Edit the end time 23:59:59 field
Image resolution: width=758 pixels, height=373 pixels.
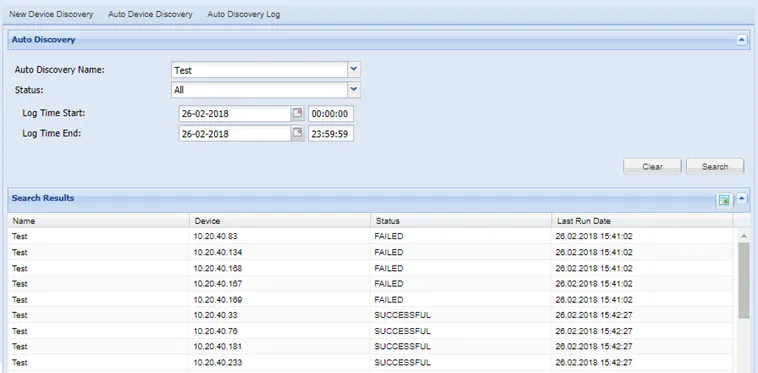[331, 134]
